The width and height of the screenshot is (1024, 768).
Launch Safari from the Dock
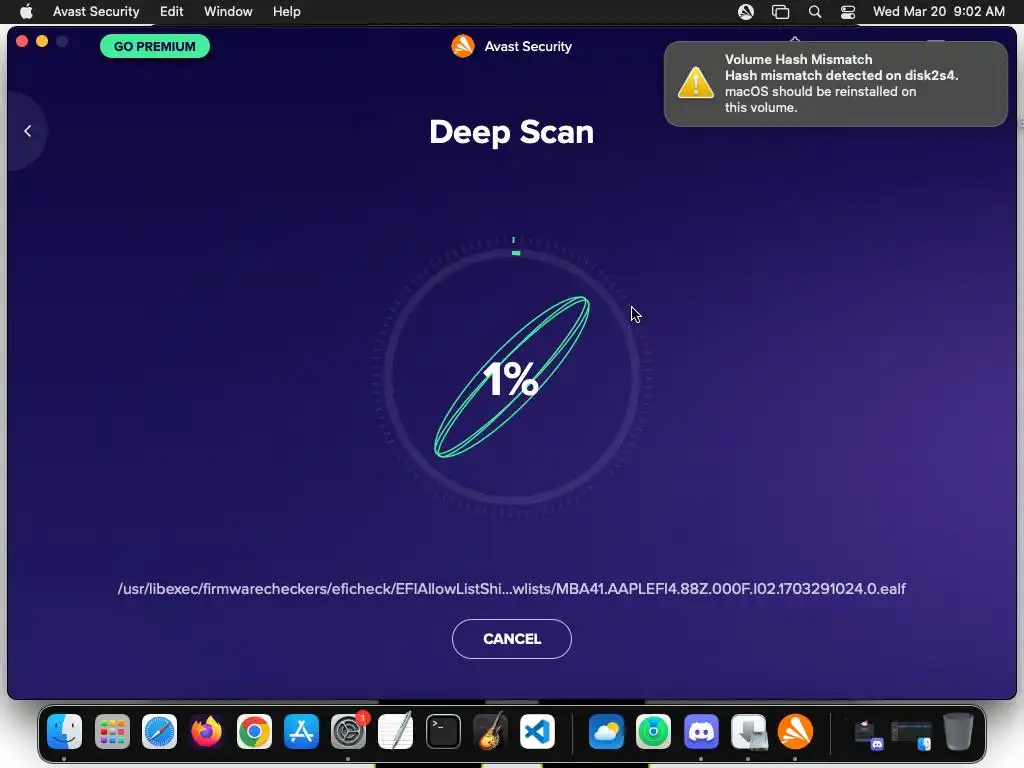(159, 731)
